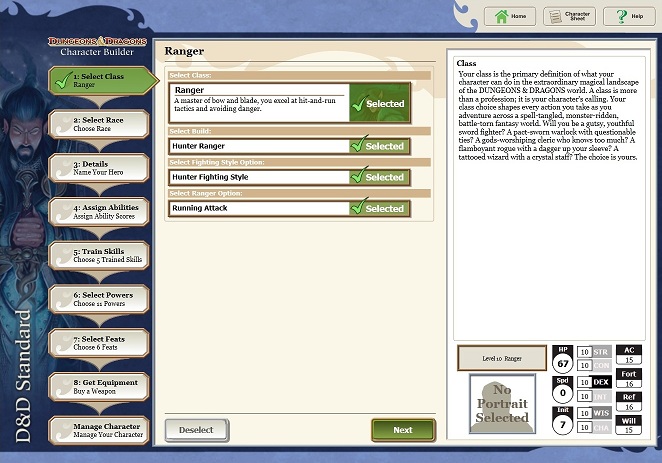
Task: Click the Character Sheet scroll icon
Action: coord(555,17)
